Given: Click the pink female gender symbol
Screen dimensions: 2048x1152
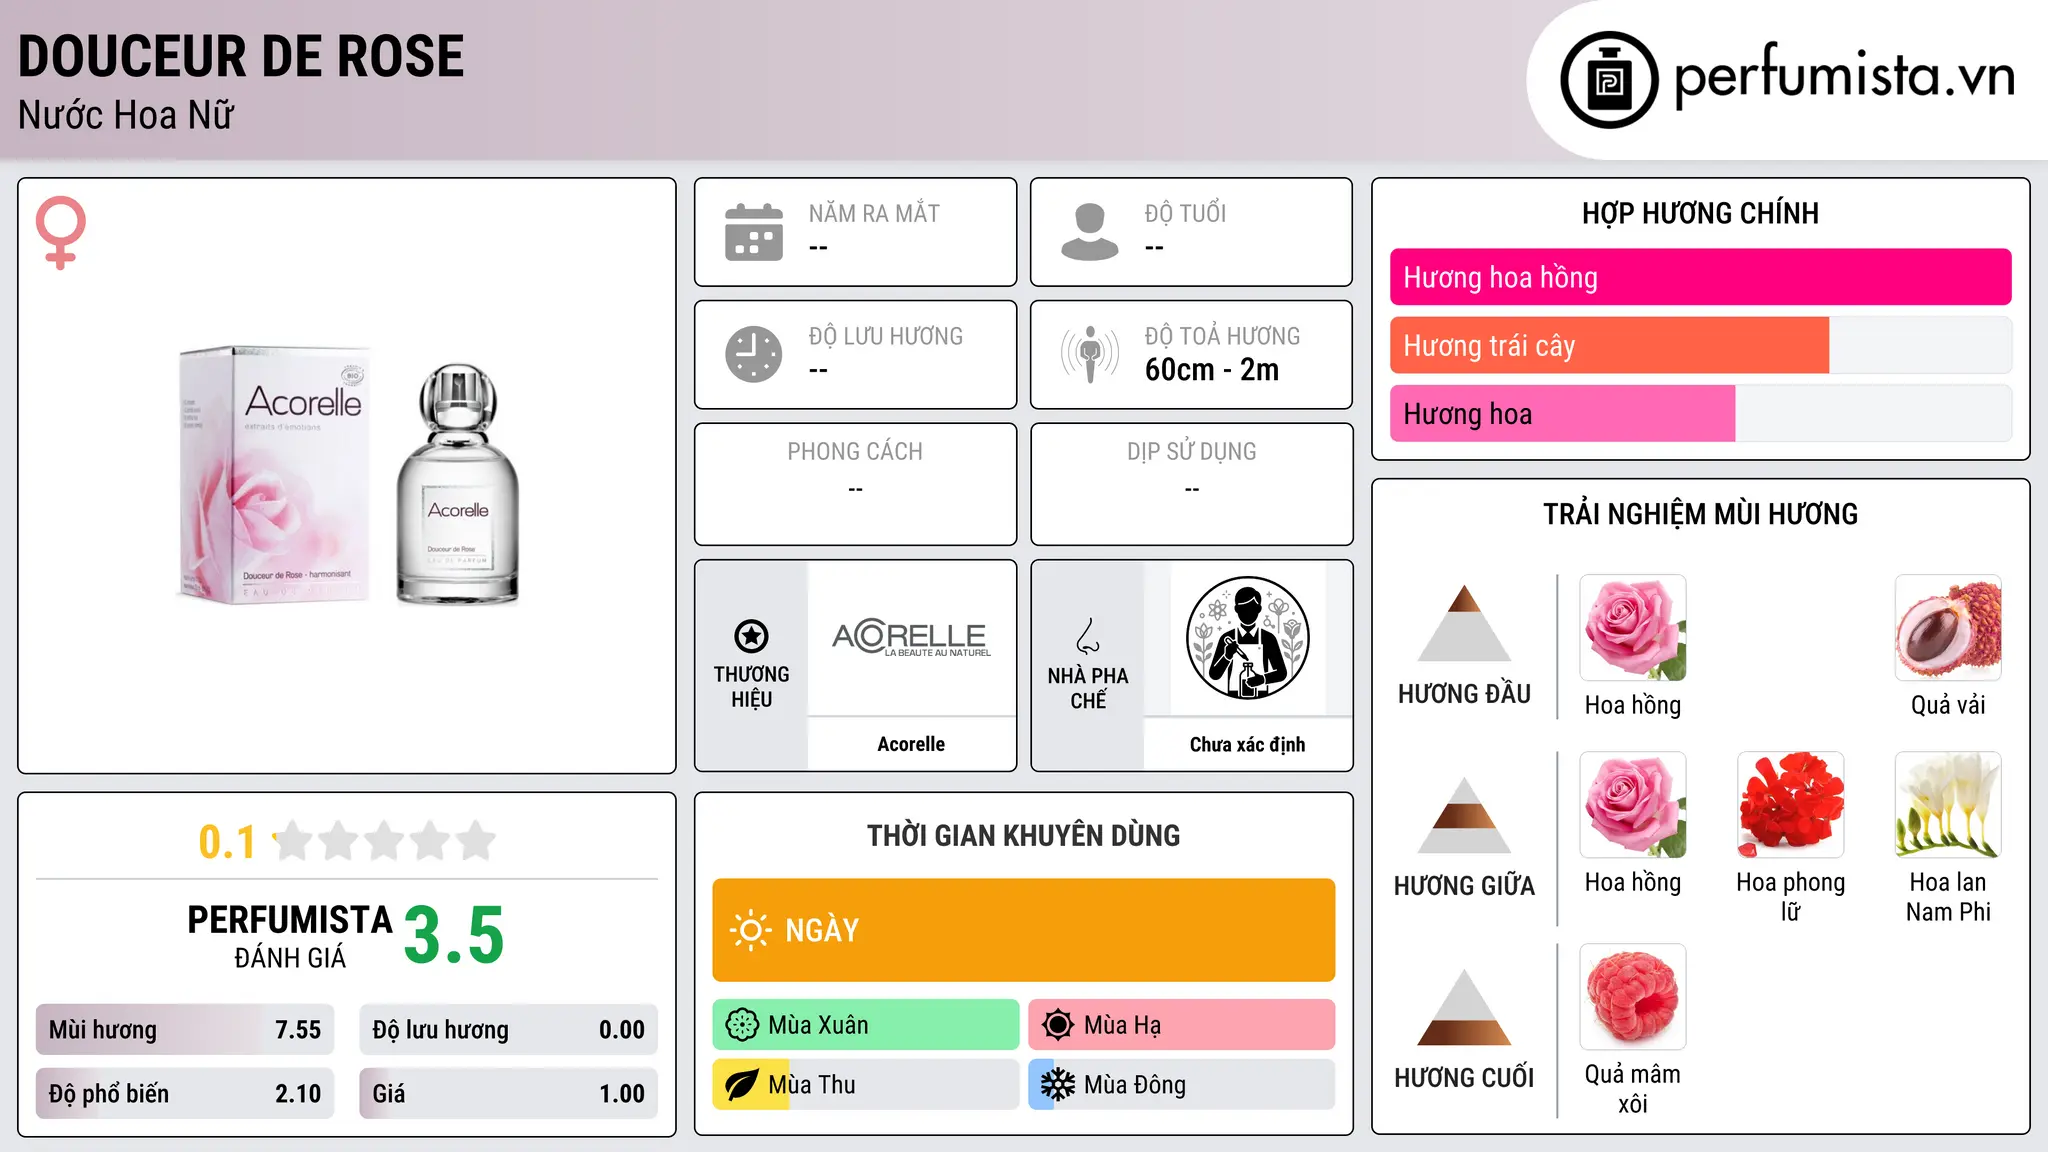Looking at the screenshot, I should point(60,233).
